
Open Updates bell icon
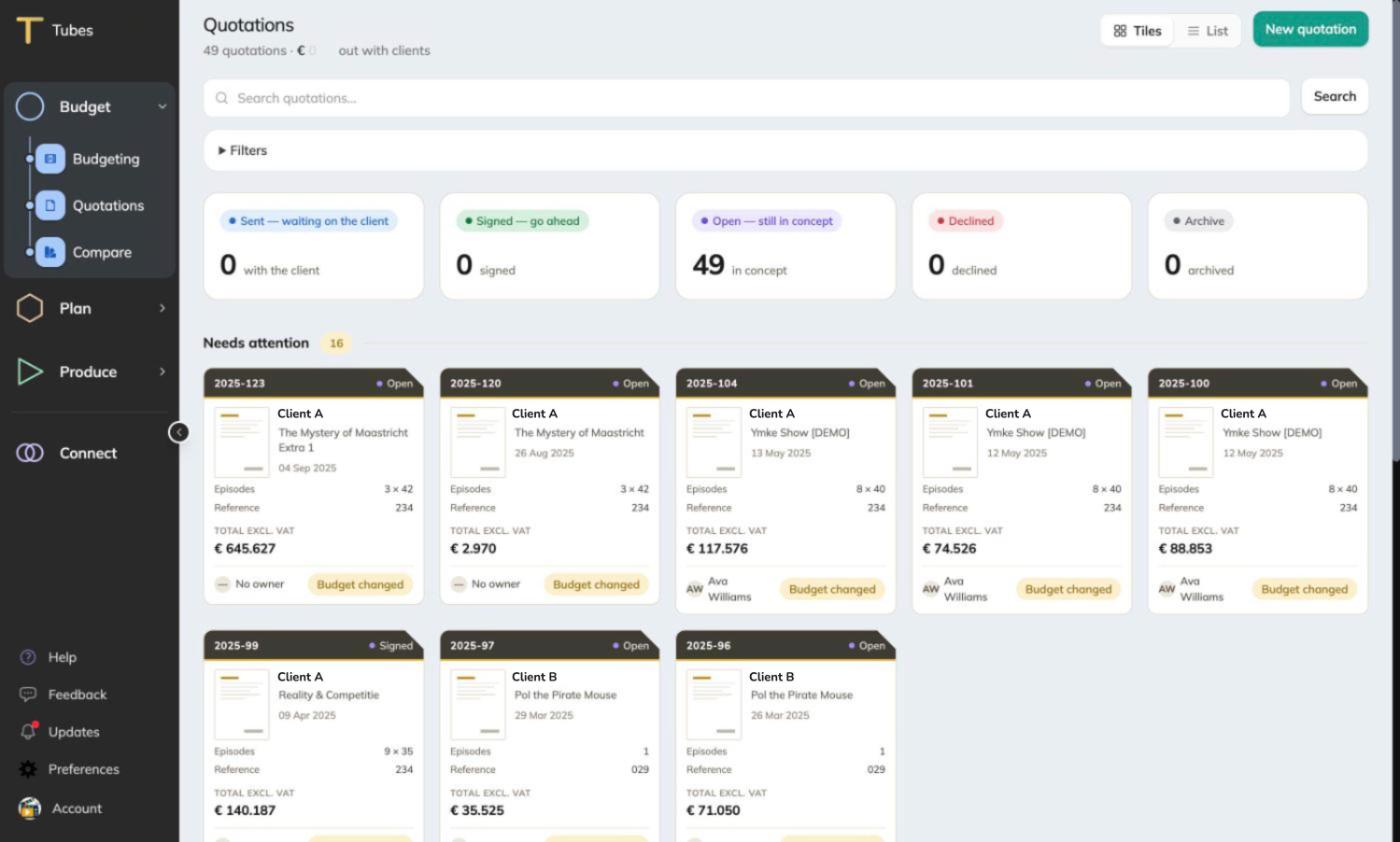coord(28,731)
